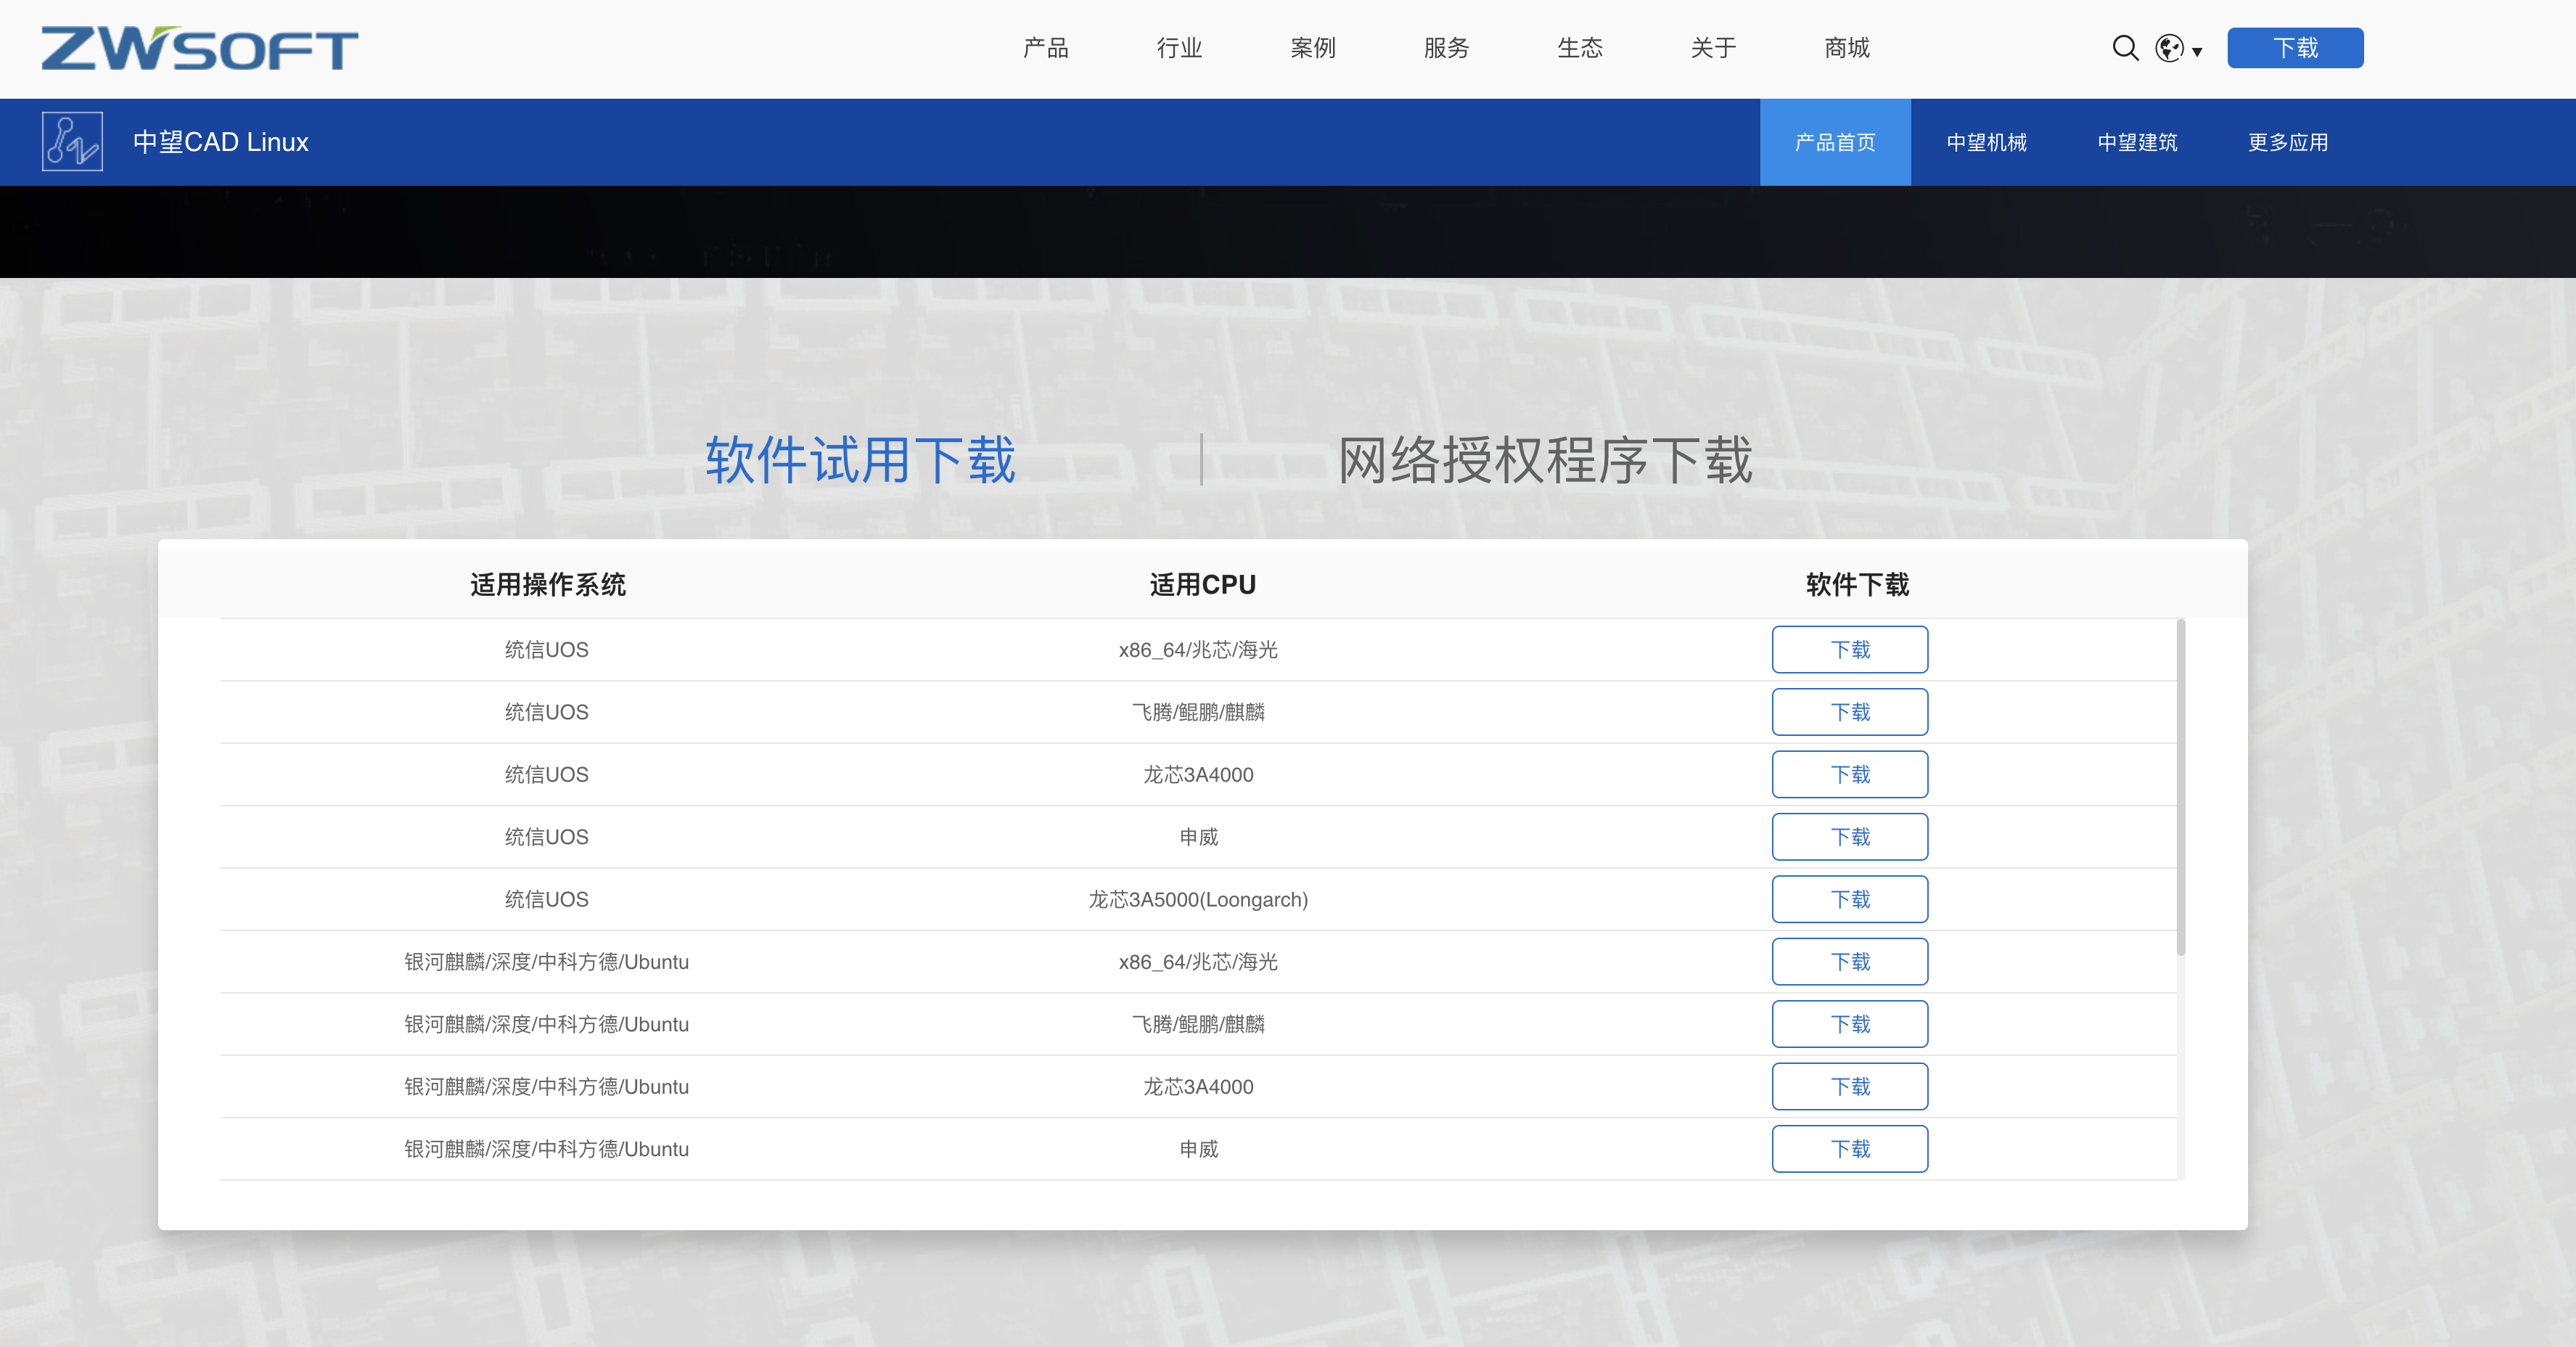The height and width of the screenshot is (1347, 2576).
Task: Click the globe language icon
Action: pyautogui.click(x=2168, y=48)
